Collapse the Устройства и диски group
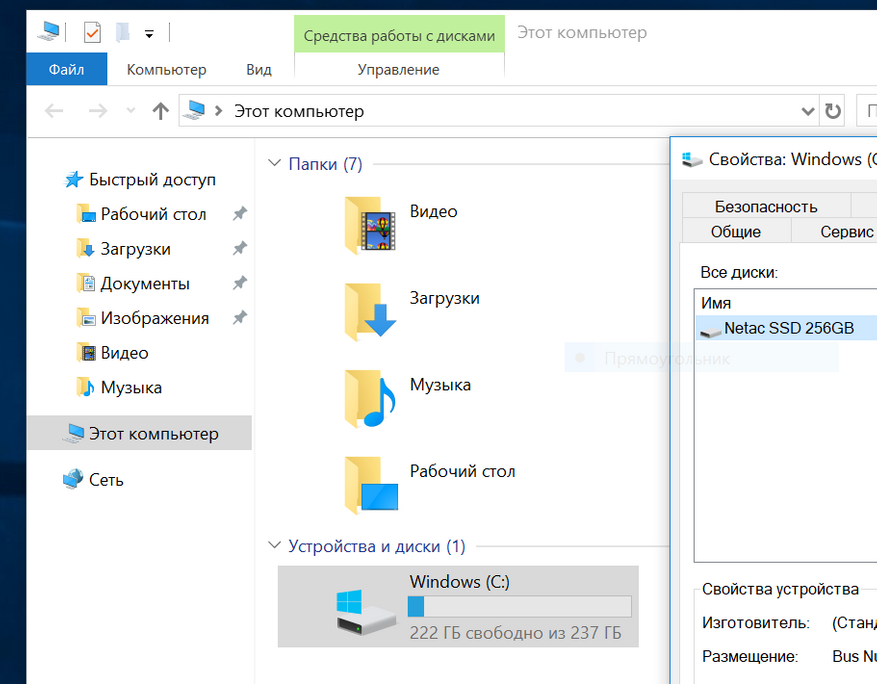This screenshot has height=684, width=877. coord(275,547)
